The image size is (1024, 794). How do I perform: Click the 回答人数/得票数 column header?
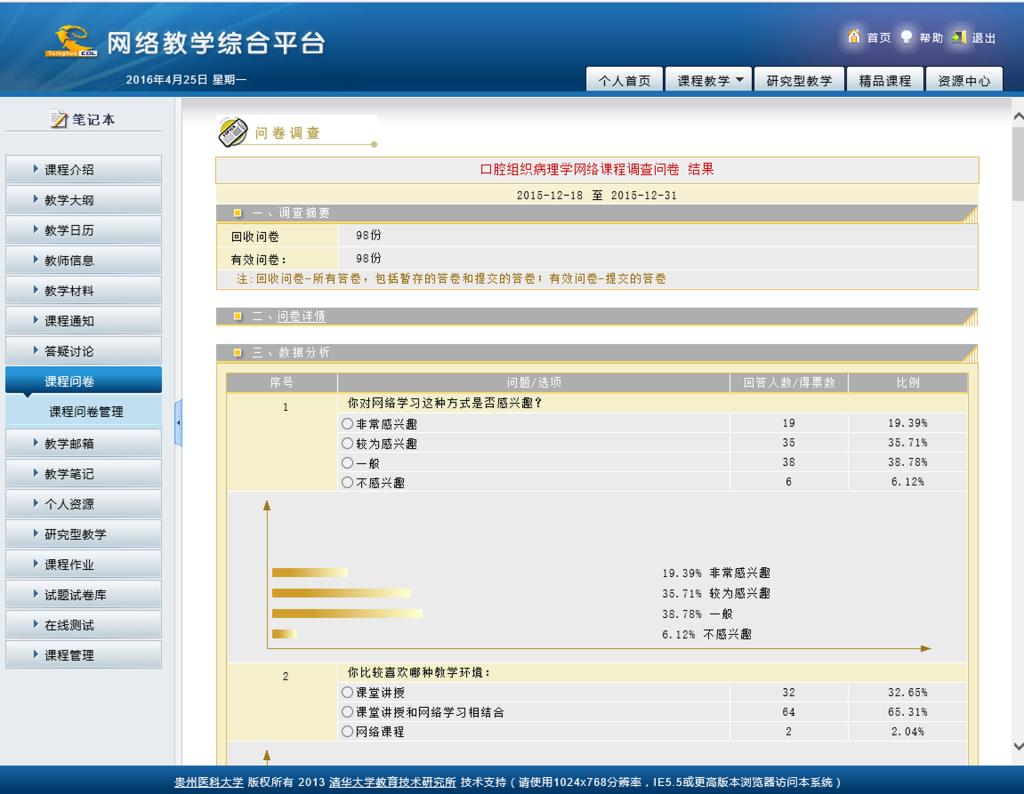pyautogui.click(x=789, y=383)
